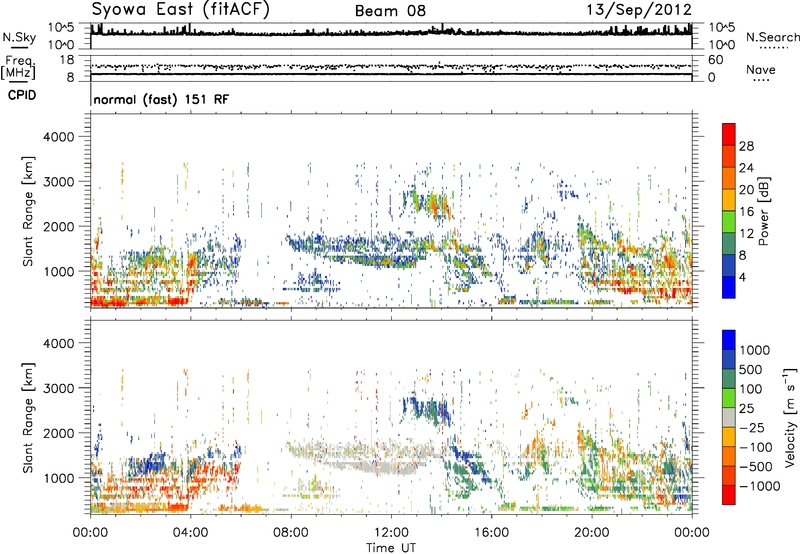Click the "16" tick on Power color bar
800x554 pixels.
pyautogui.click(x=746, y=212)
